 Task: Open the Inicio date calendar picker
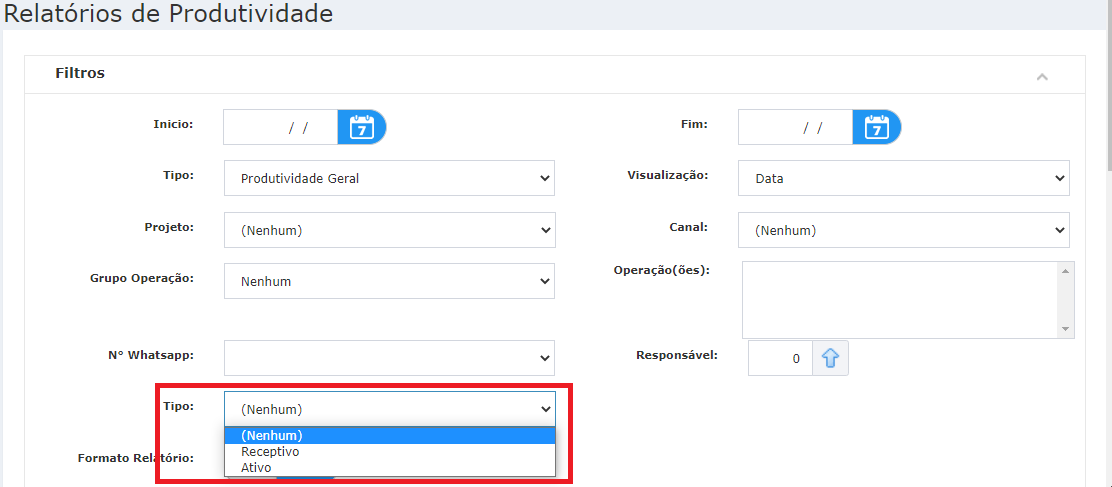coord(362,128)
